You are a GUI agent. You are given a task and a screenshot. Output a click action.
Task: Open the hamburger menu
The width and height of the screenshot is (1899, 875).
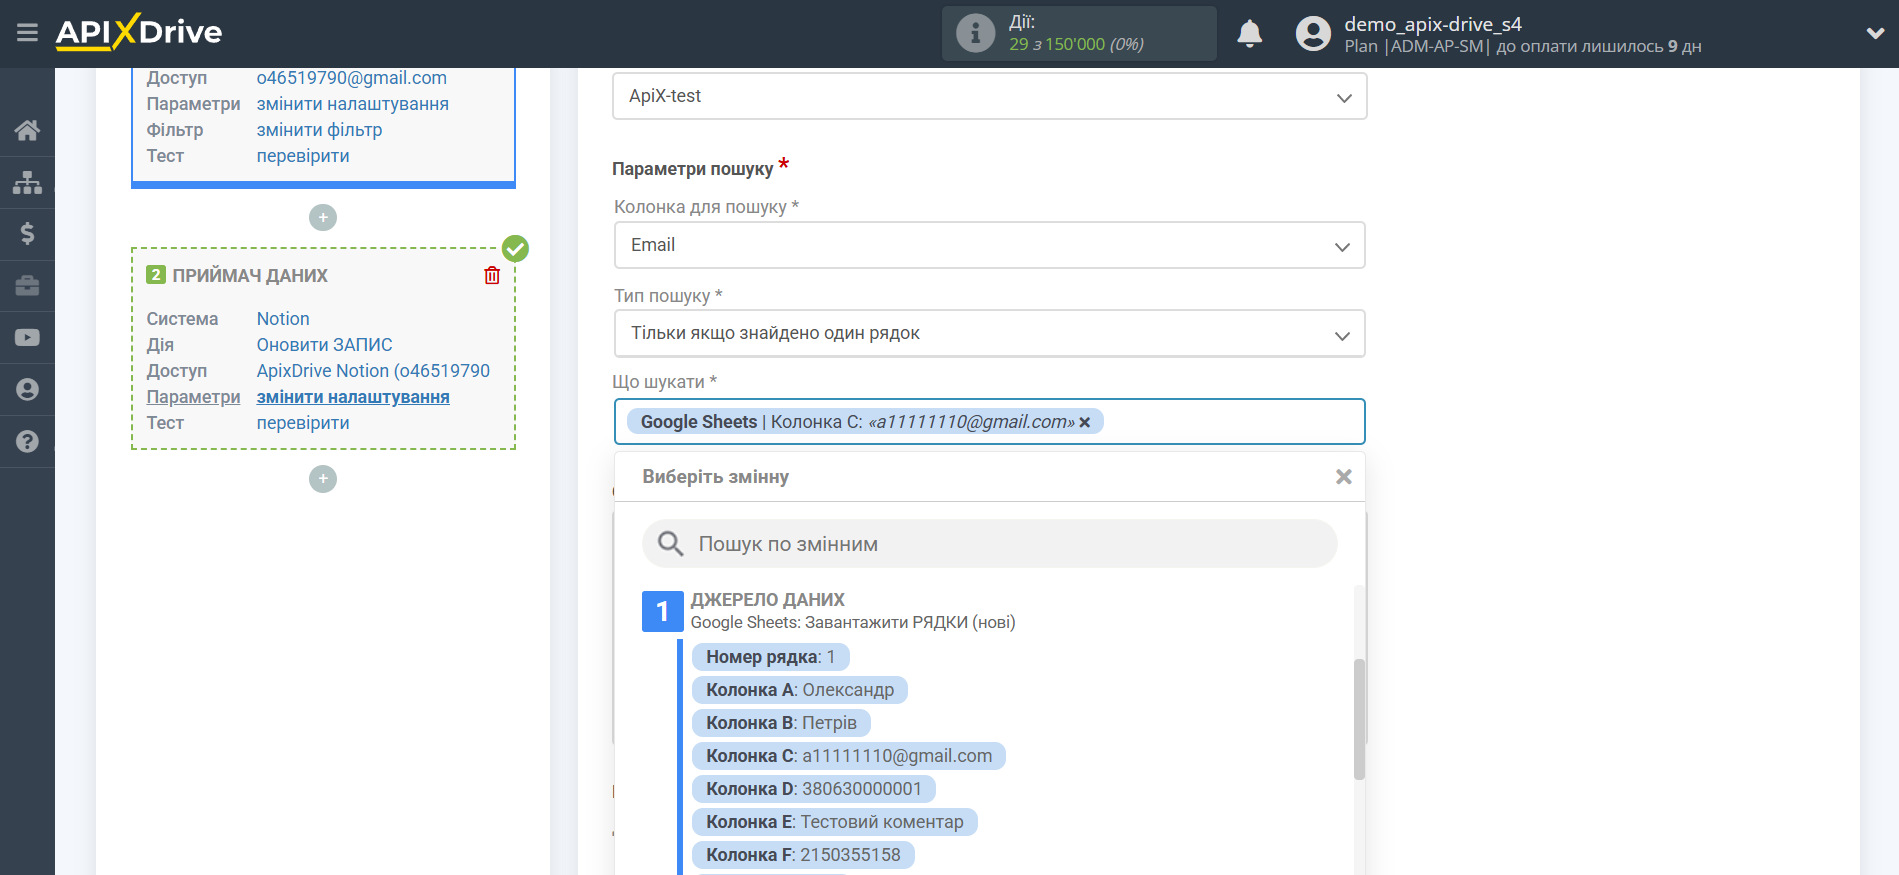point(27,33)
